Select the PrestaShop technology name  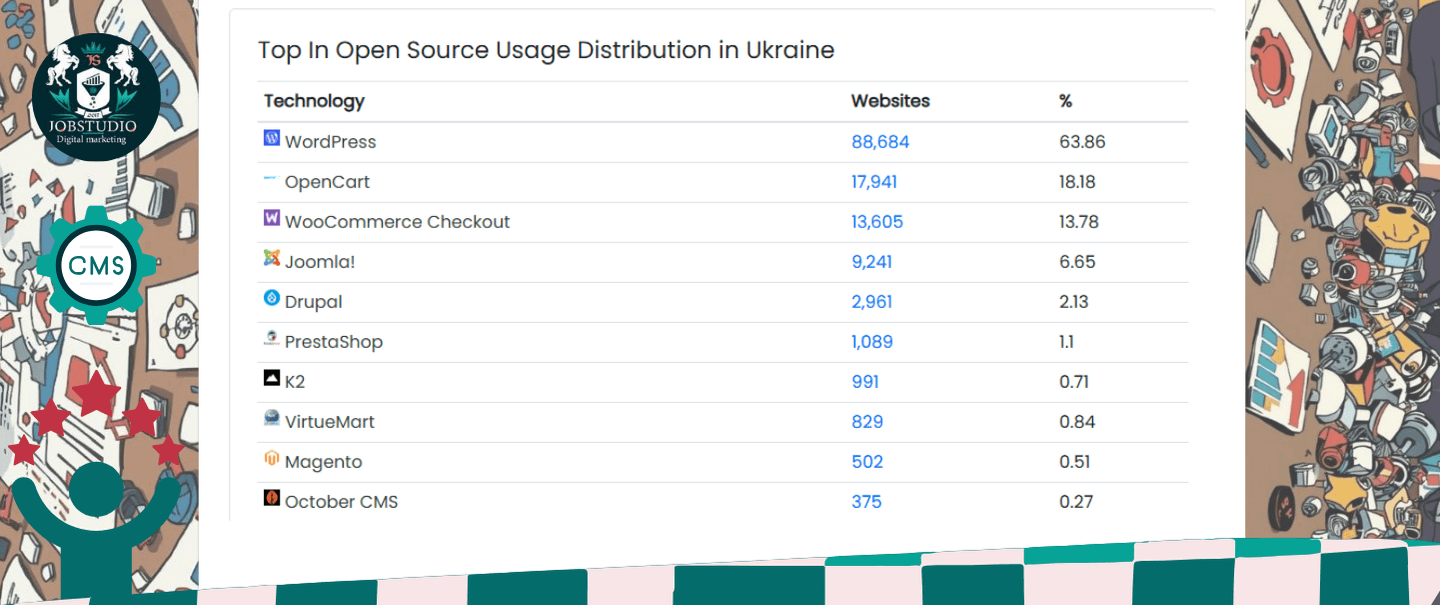[333, 342]
